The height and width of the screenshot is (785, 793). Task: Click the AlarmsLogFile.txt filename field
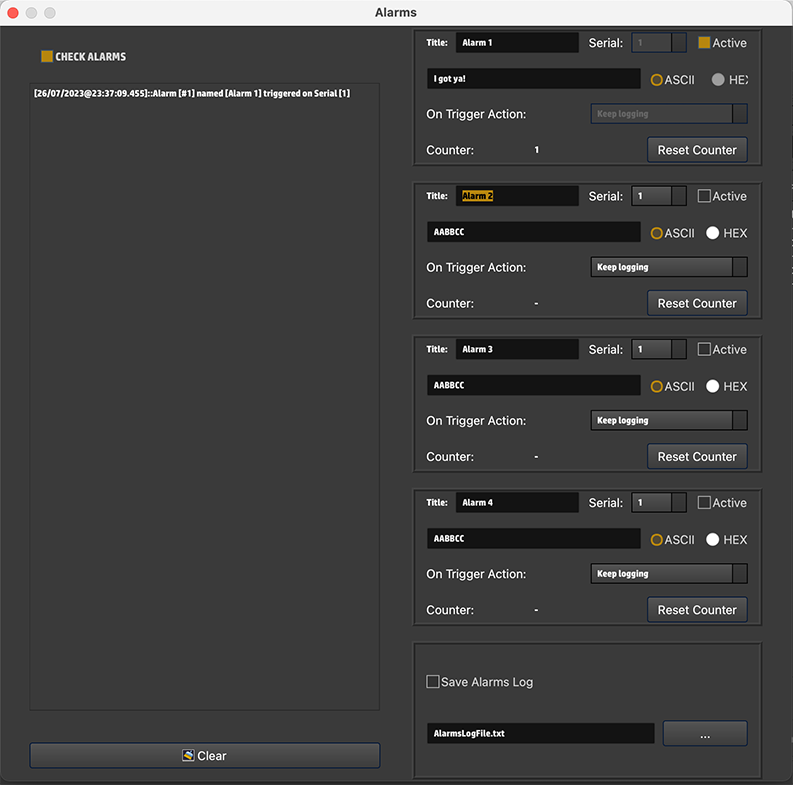click(x=540, y=734)
